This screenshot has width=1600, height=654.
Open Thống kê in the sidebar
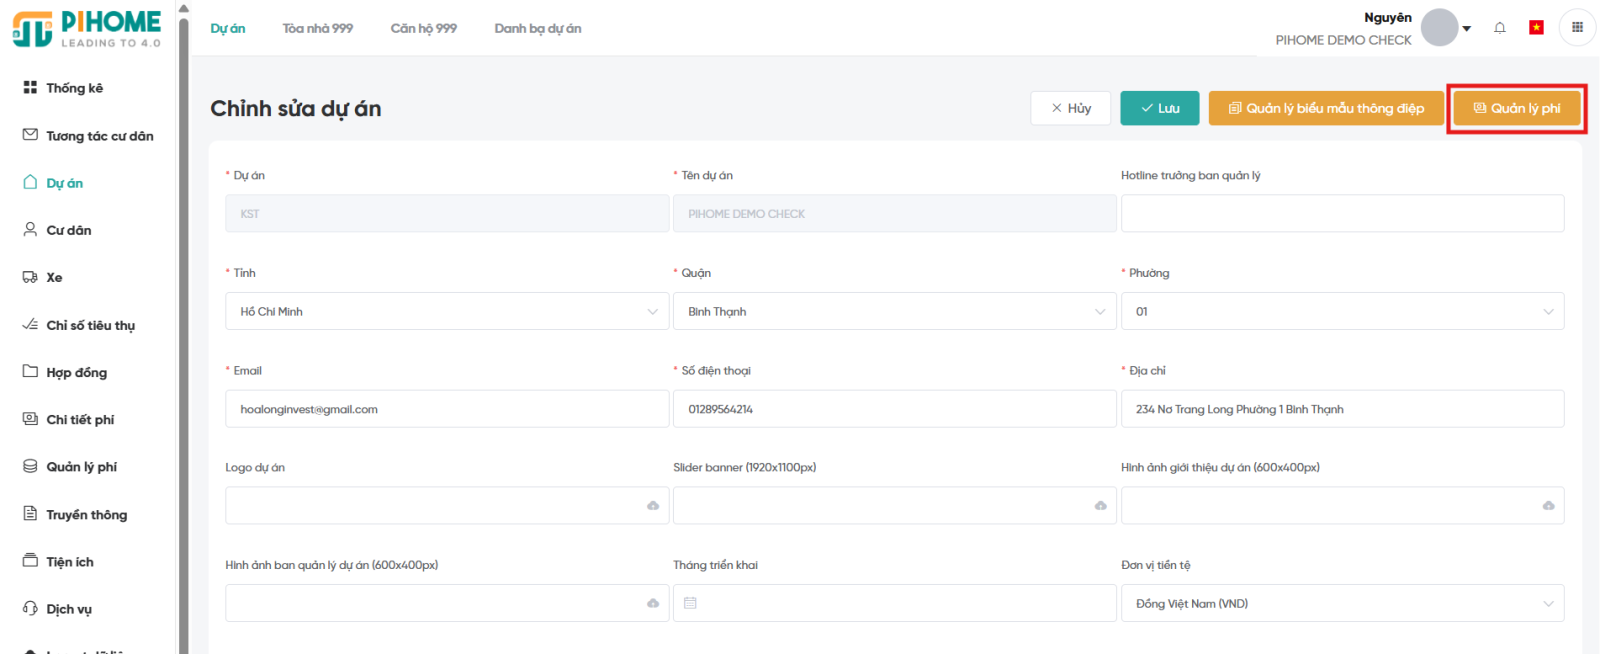(x=74, y=88)
